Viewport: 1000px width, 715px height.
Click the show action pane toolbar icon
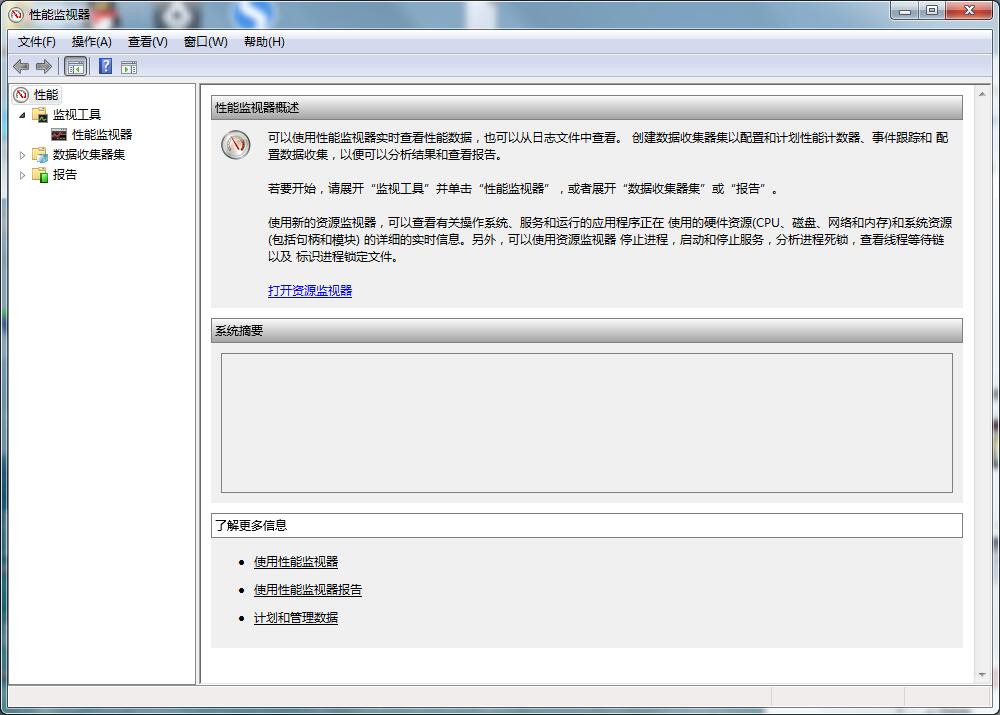129,66
